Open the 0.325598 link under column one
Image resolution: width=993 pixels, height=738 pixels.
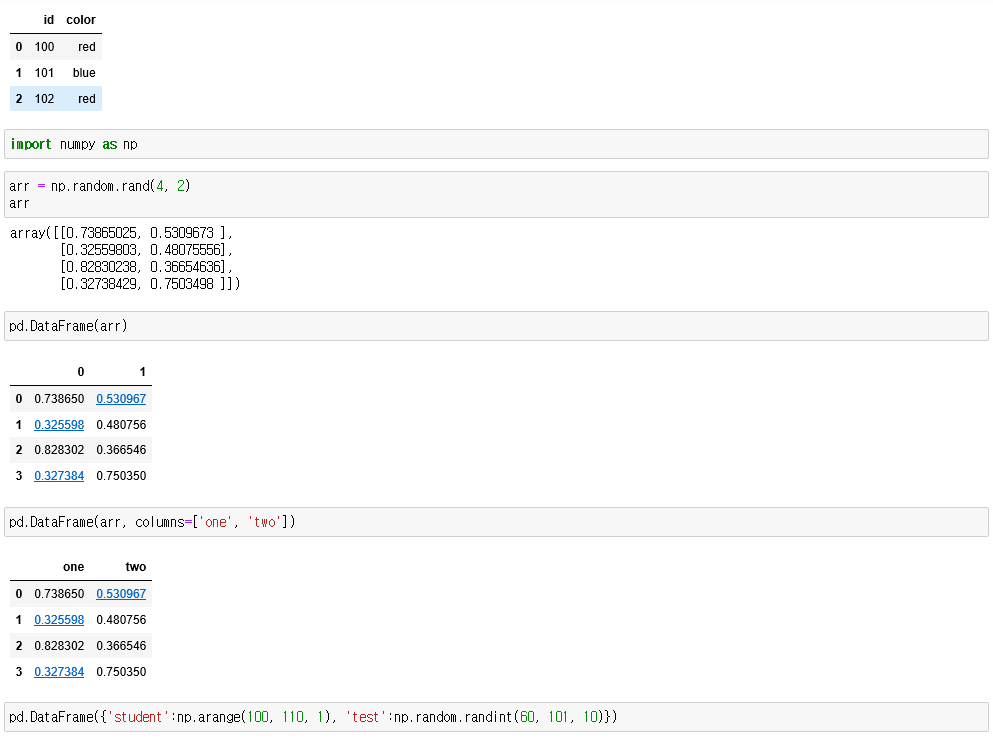pos(59,620)
